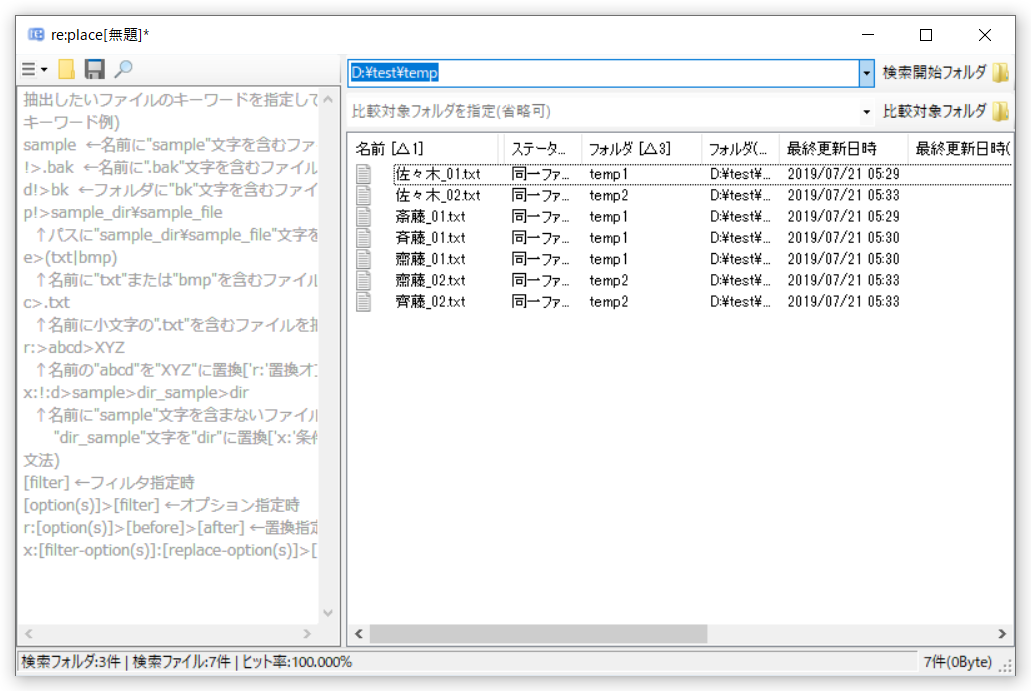The image size is (1031, 691).
Task: Click the left pane scroll up arrow
Action: point(328,99)
